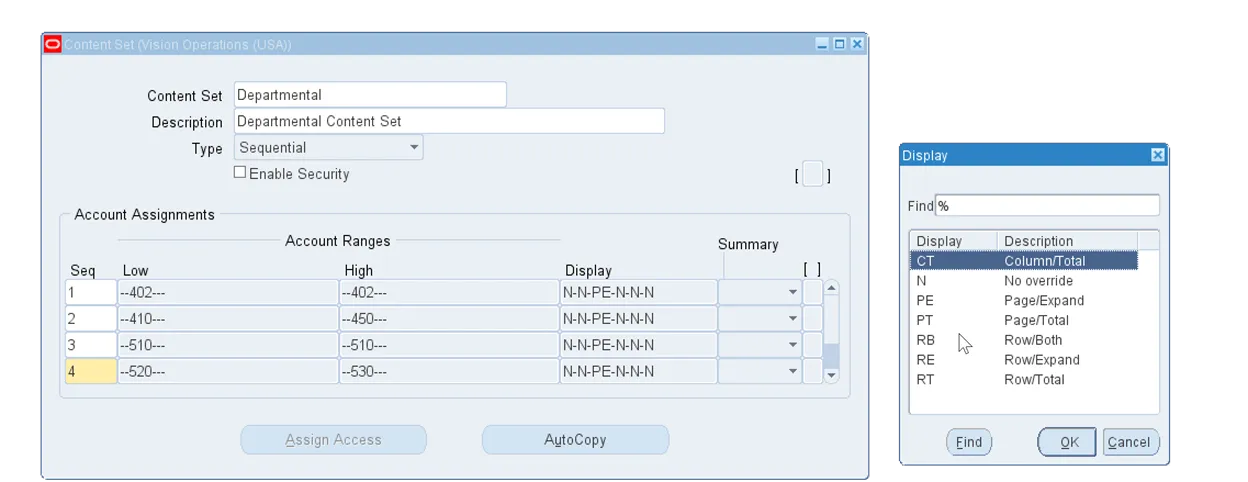Click Find button in Display dialog

(x=968, y=442)
